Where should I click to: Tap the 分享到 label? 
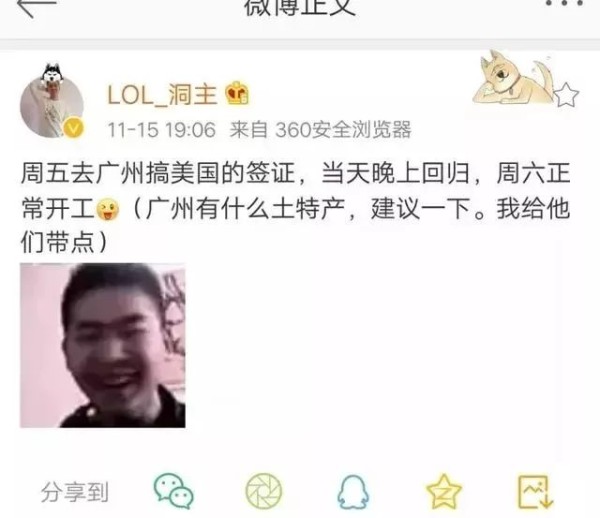point(75,492)
